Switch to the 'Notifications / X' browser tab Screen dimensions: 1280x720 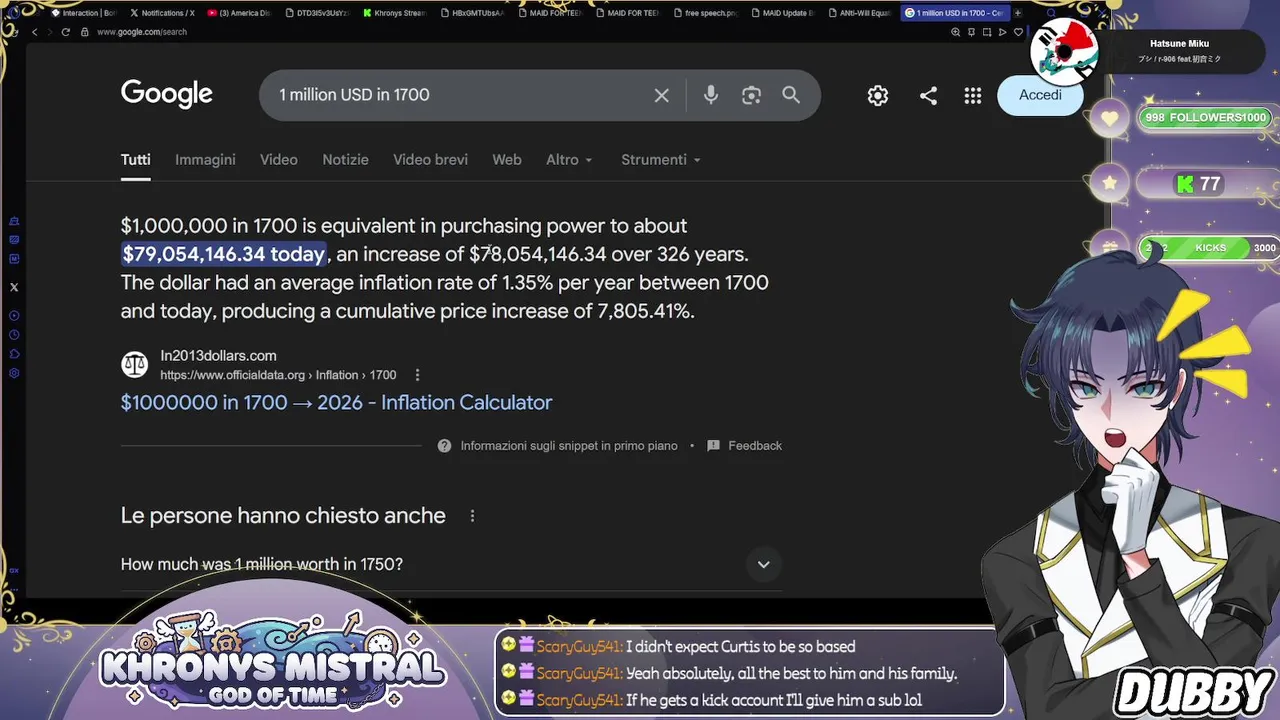coord(163,13)
